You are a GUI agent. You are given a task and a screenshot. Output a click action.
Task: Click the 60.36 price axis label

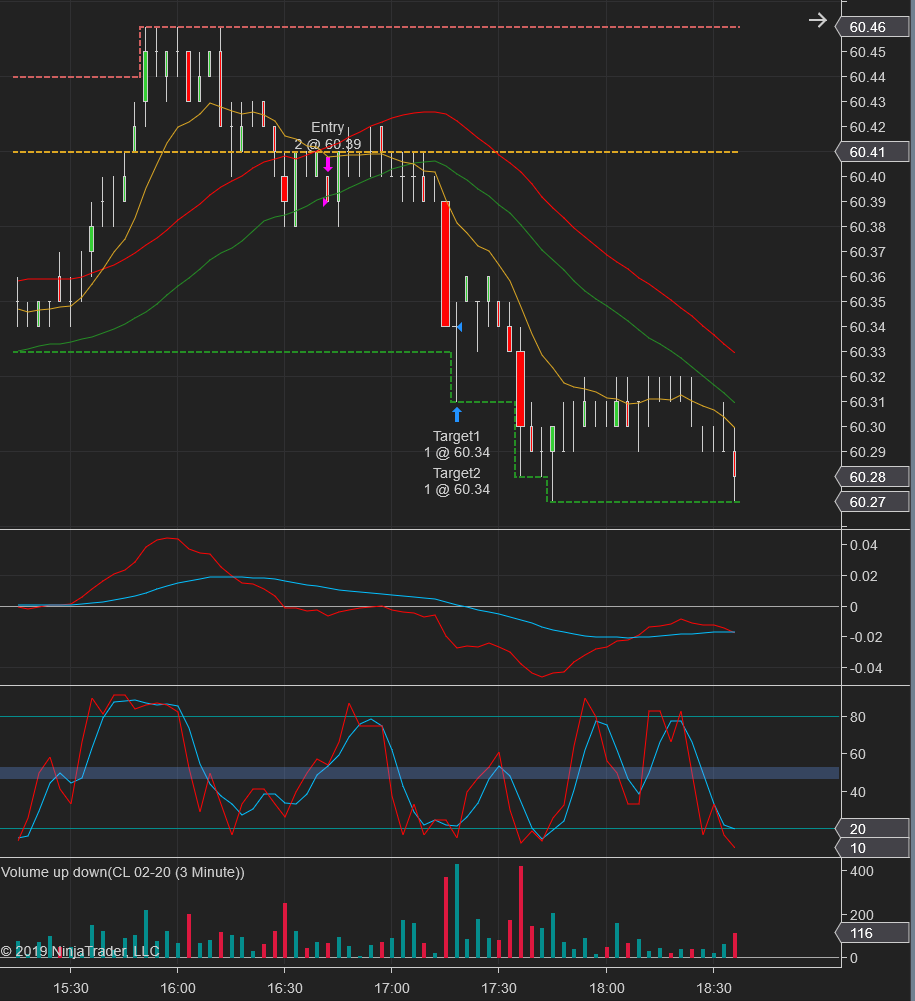tap(867, 277)
